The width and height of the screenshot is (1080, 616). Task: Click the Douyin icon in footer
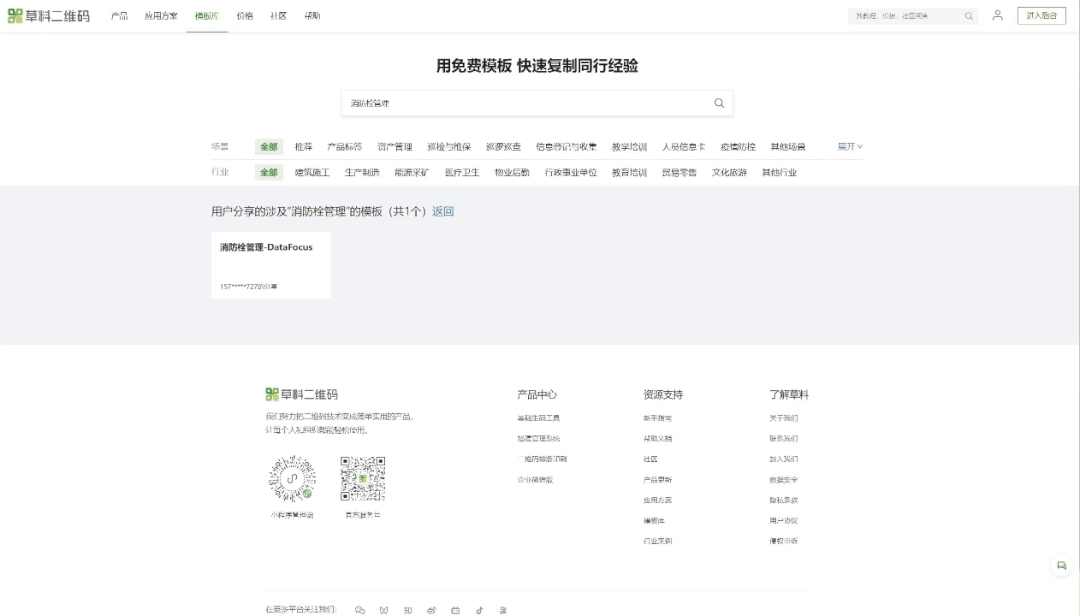click(478, 609)
